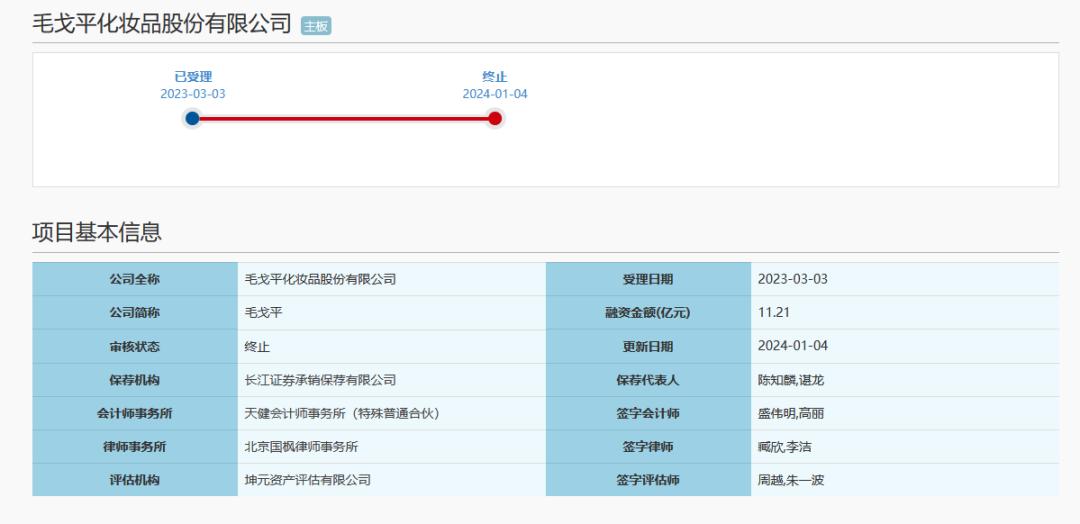The height and width of the screenshot is (524, 1080).
Task: Select 陈知麟,谌龙 sponsor representatives cell
Action: coord(905,380)
